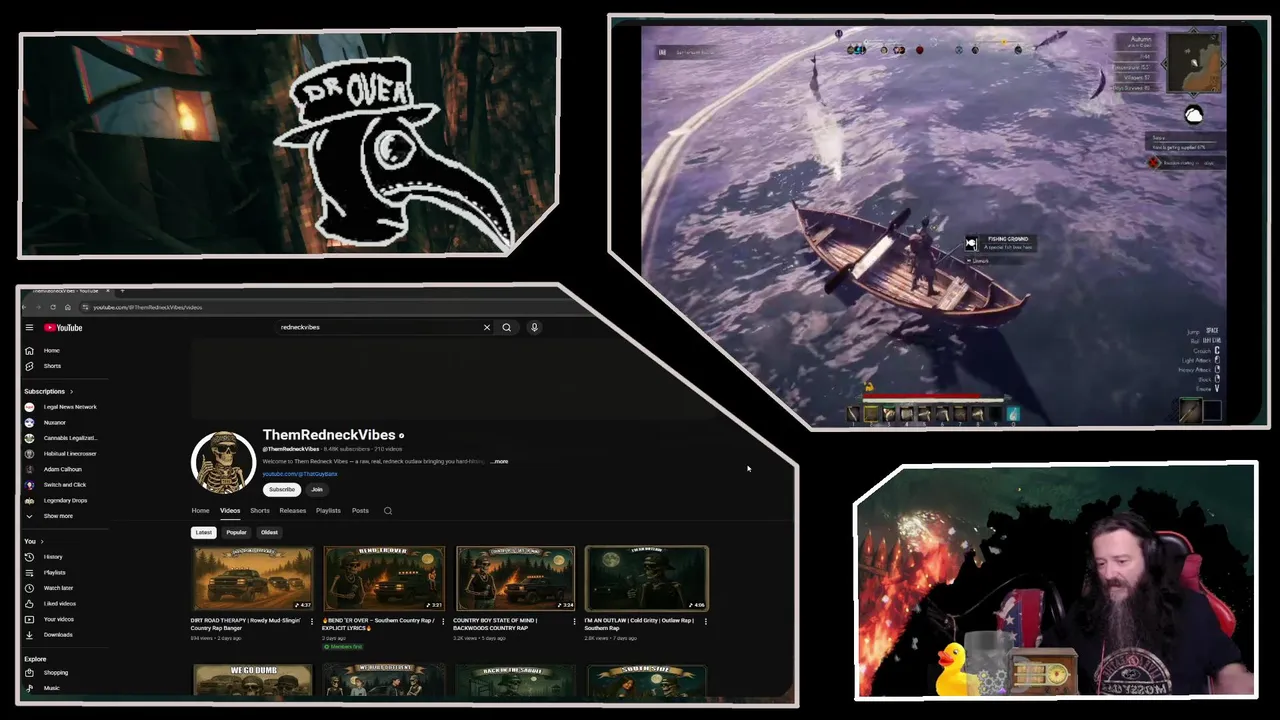Switch to the Videos tab
Viewport: 1280px width, 720px height.
(230, 511)
